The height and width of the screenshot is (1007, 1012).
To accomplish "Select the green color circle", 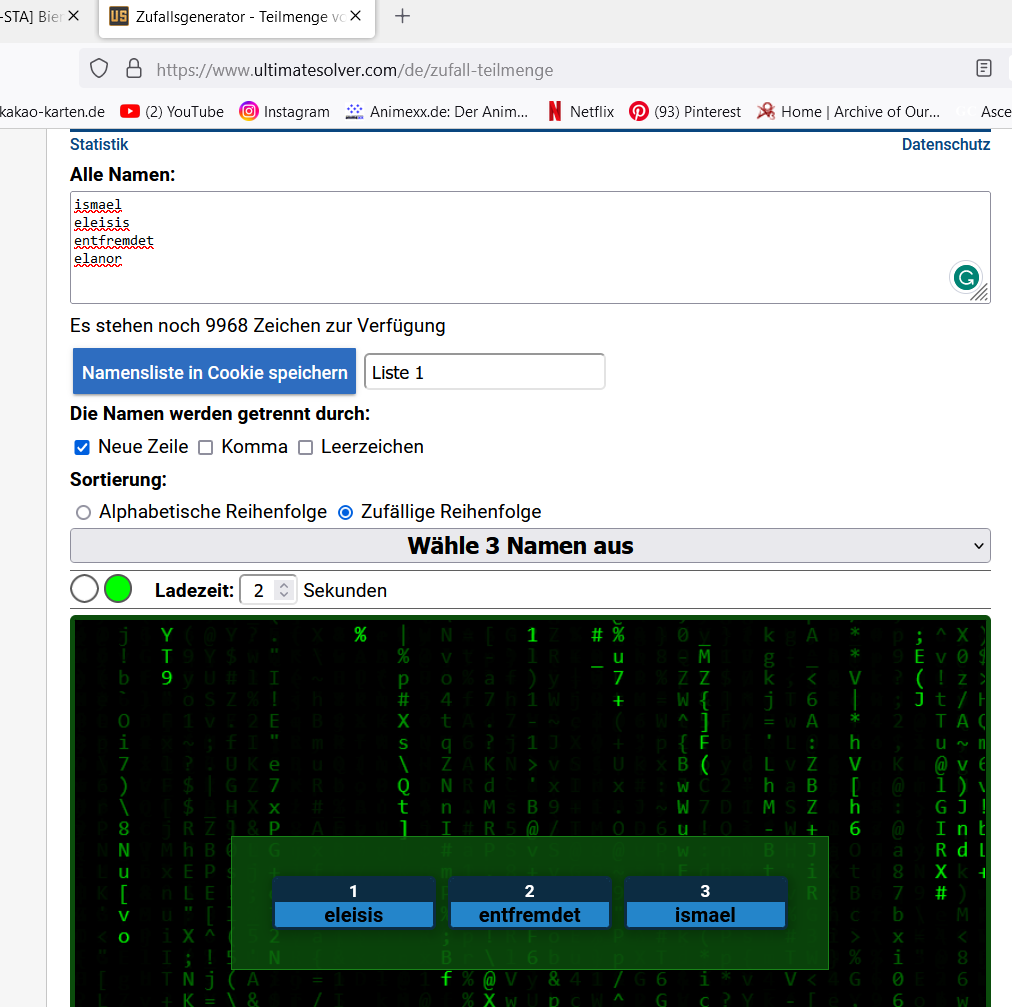I will 118,589.
